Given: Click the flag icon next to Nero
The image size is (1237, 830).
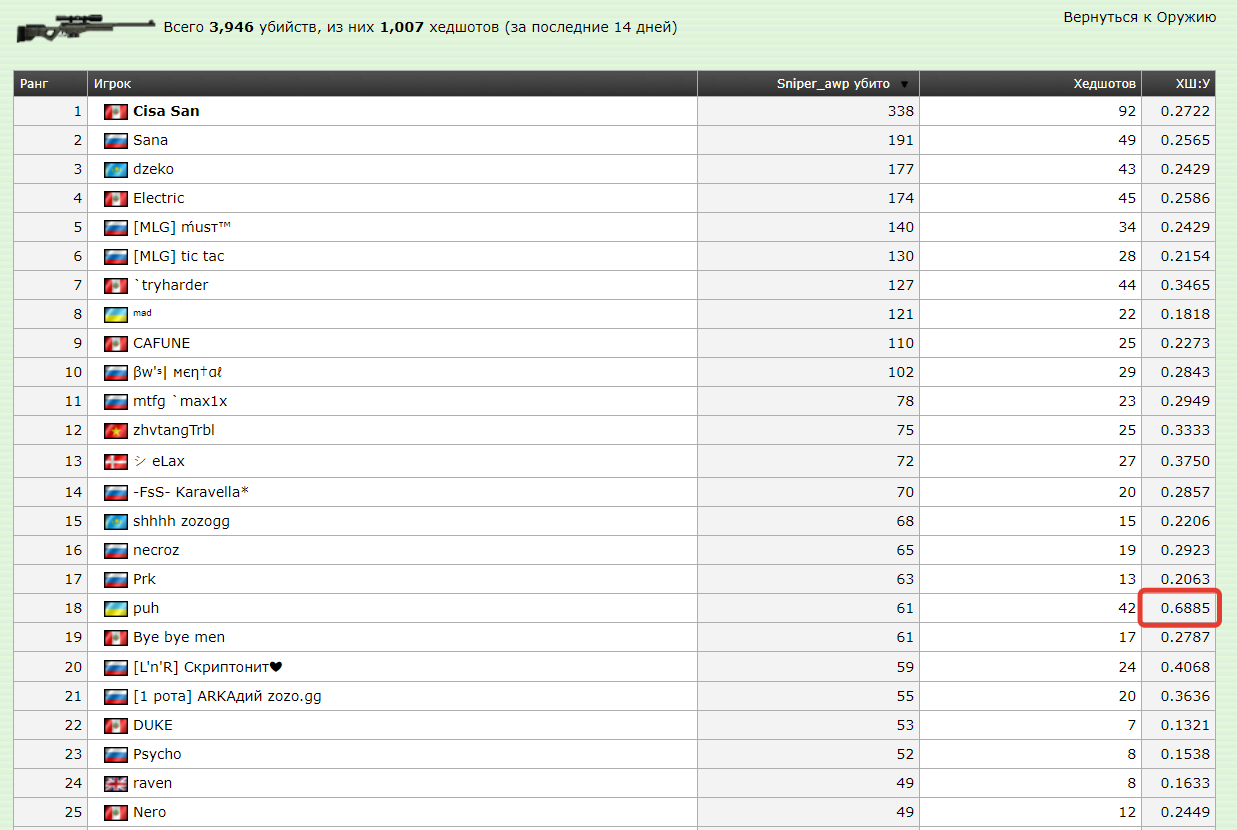Looking at the screenshot, I should tap(116, 813).
